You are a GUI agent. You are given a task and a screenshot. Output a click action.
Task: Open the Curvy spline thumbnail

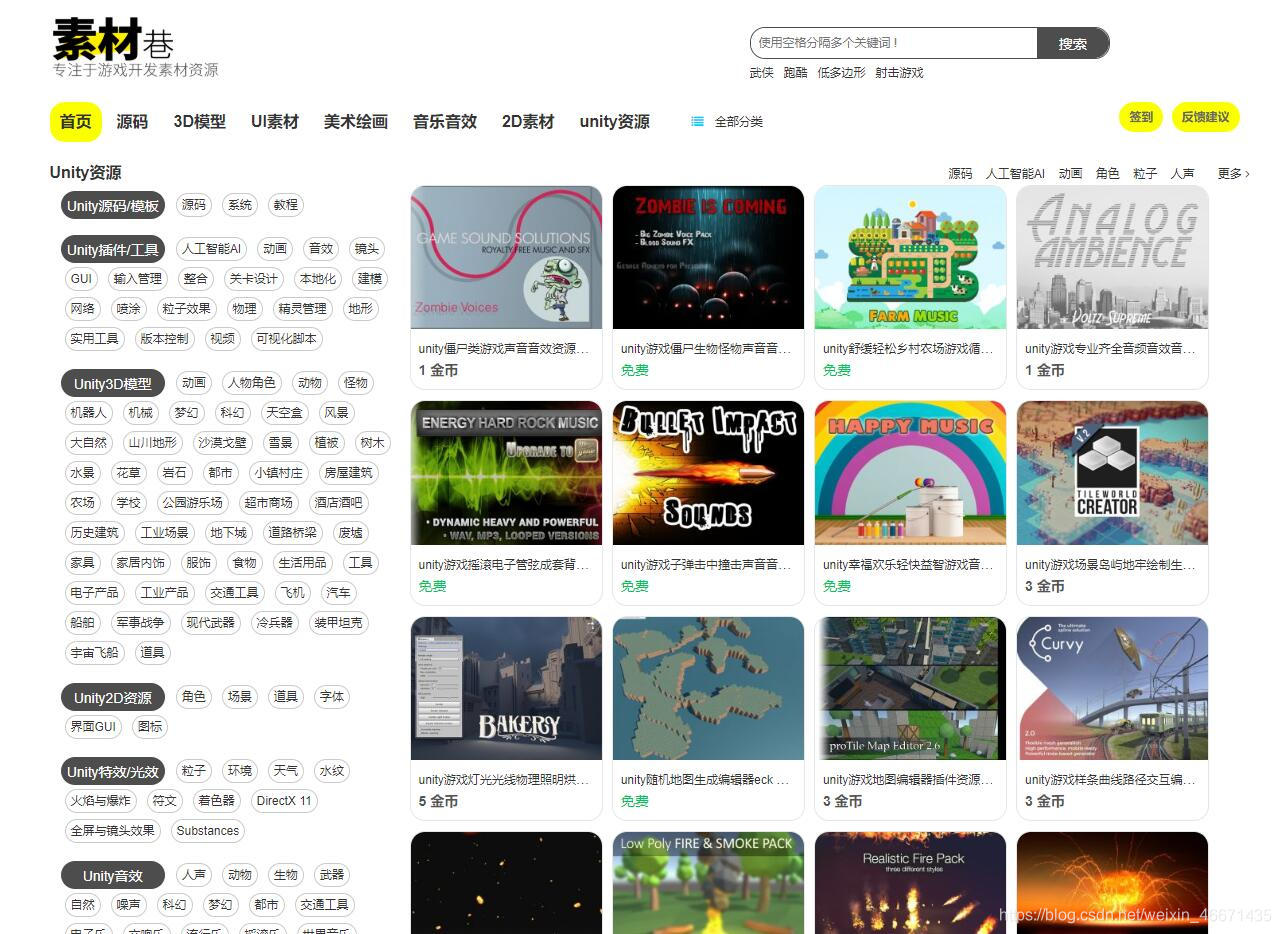[x=1113, y=689]
